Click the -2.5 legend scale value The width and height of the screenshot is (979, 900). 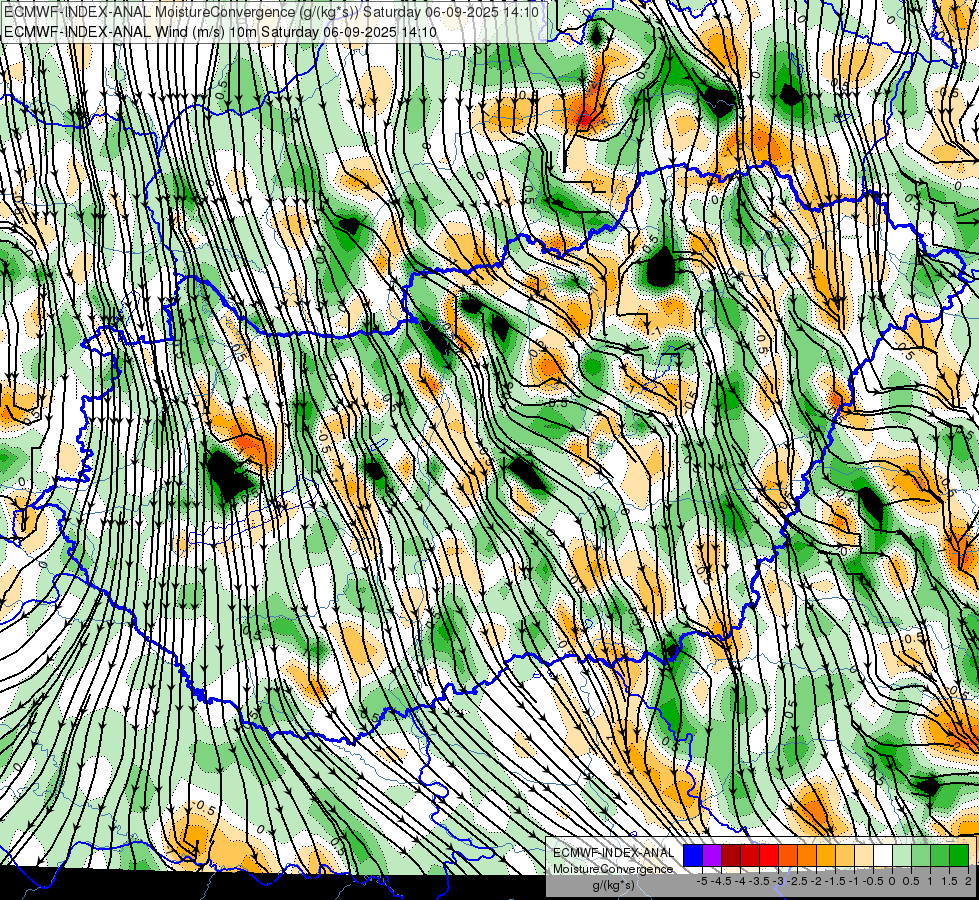pyautogui.click(x=797, y=881)
